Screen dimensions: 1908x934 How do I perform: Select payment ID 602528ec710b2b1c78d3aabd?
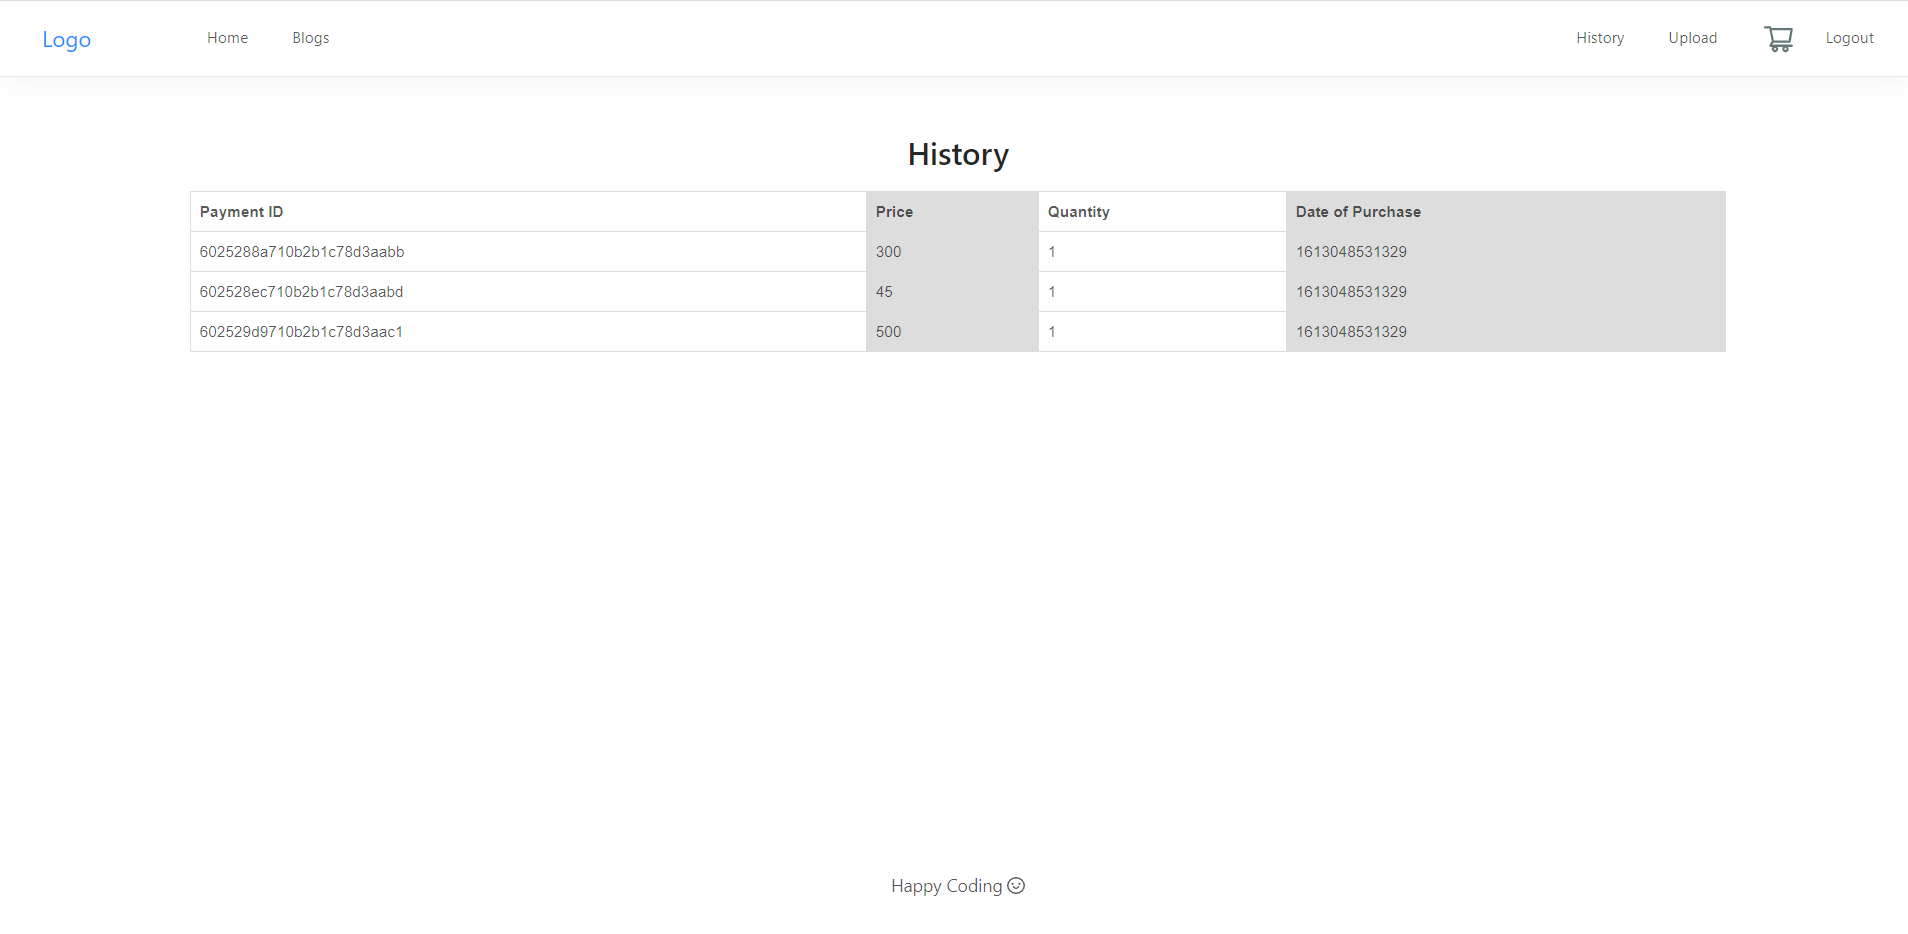[x=302, y=291]
